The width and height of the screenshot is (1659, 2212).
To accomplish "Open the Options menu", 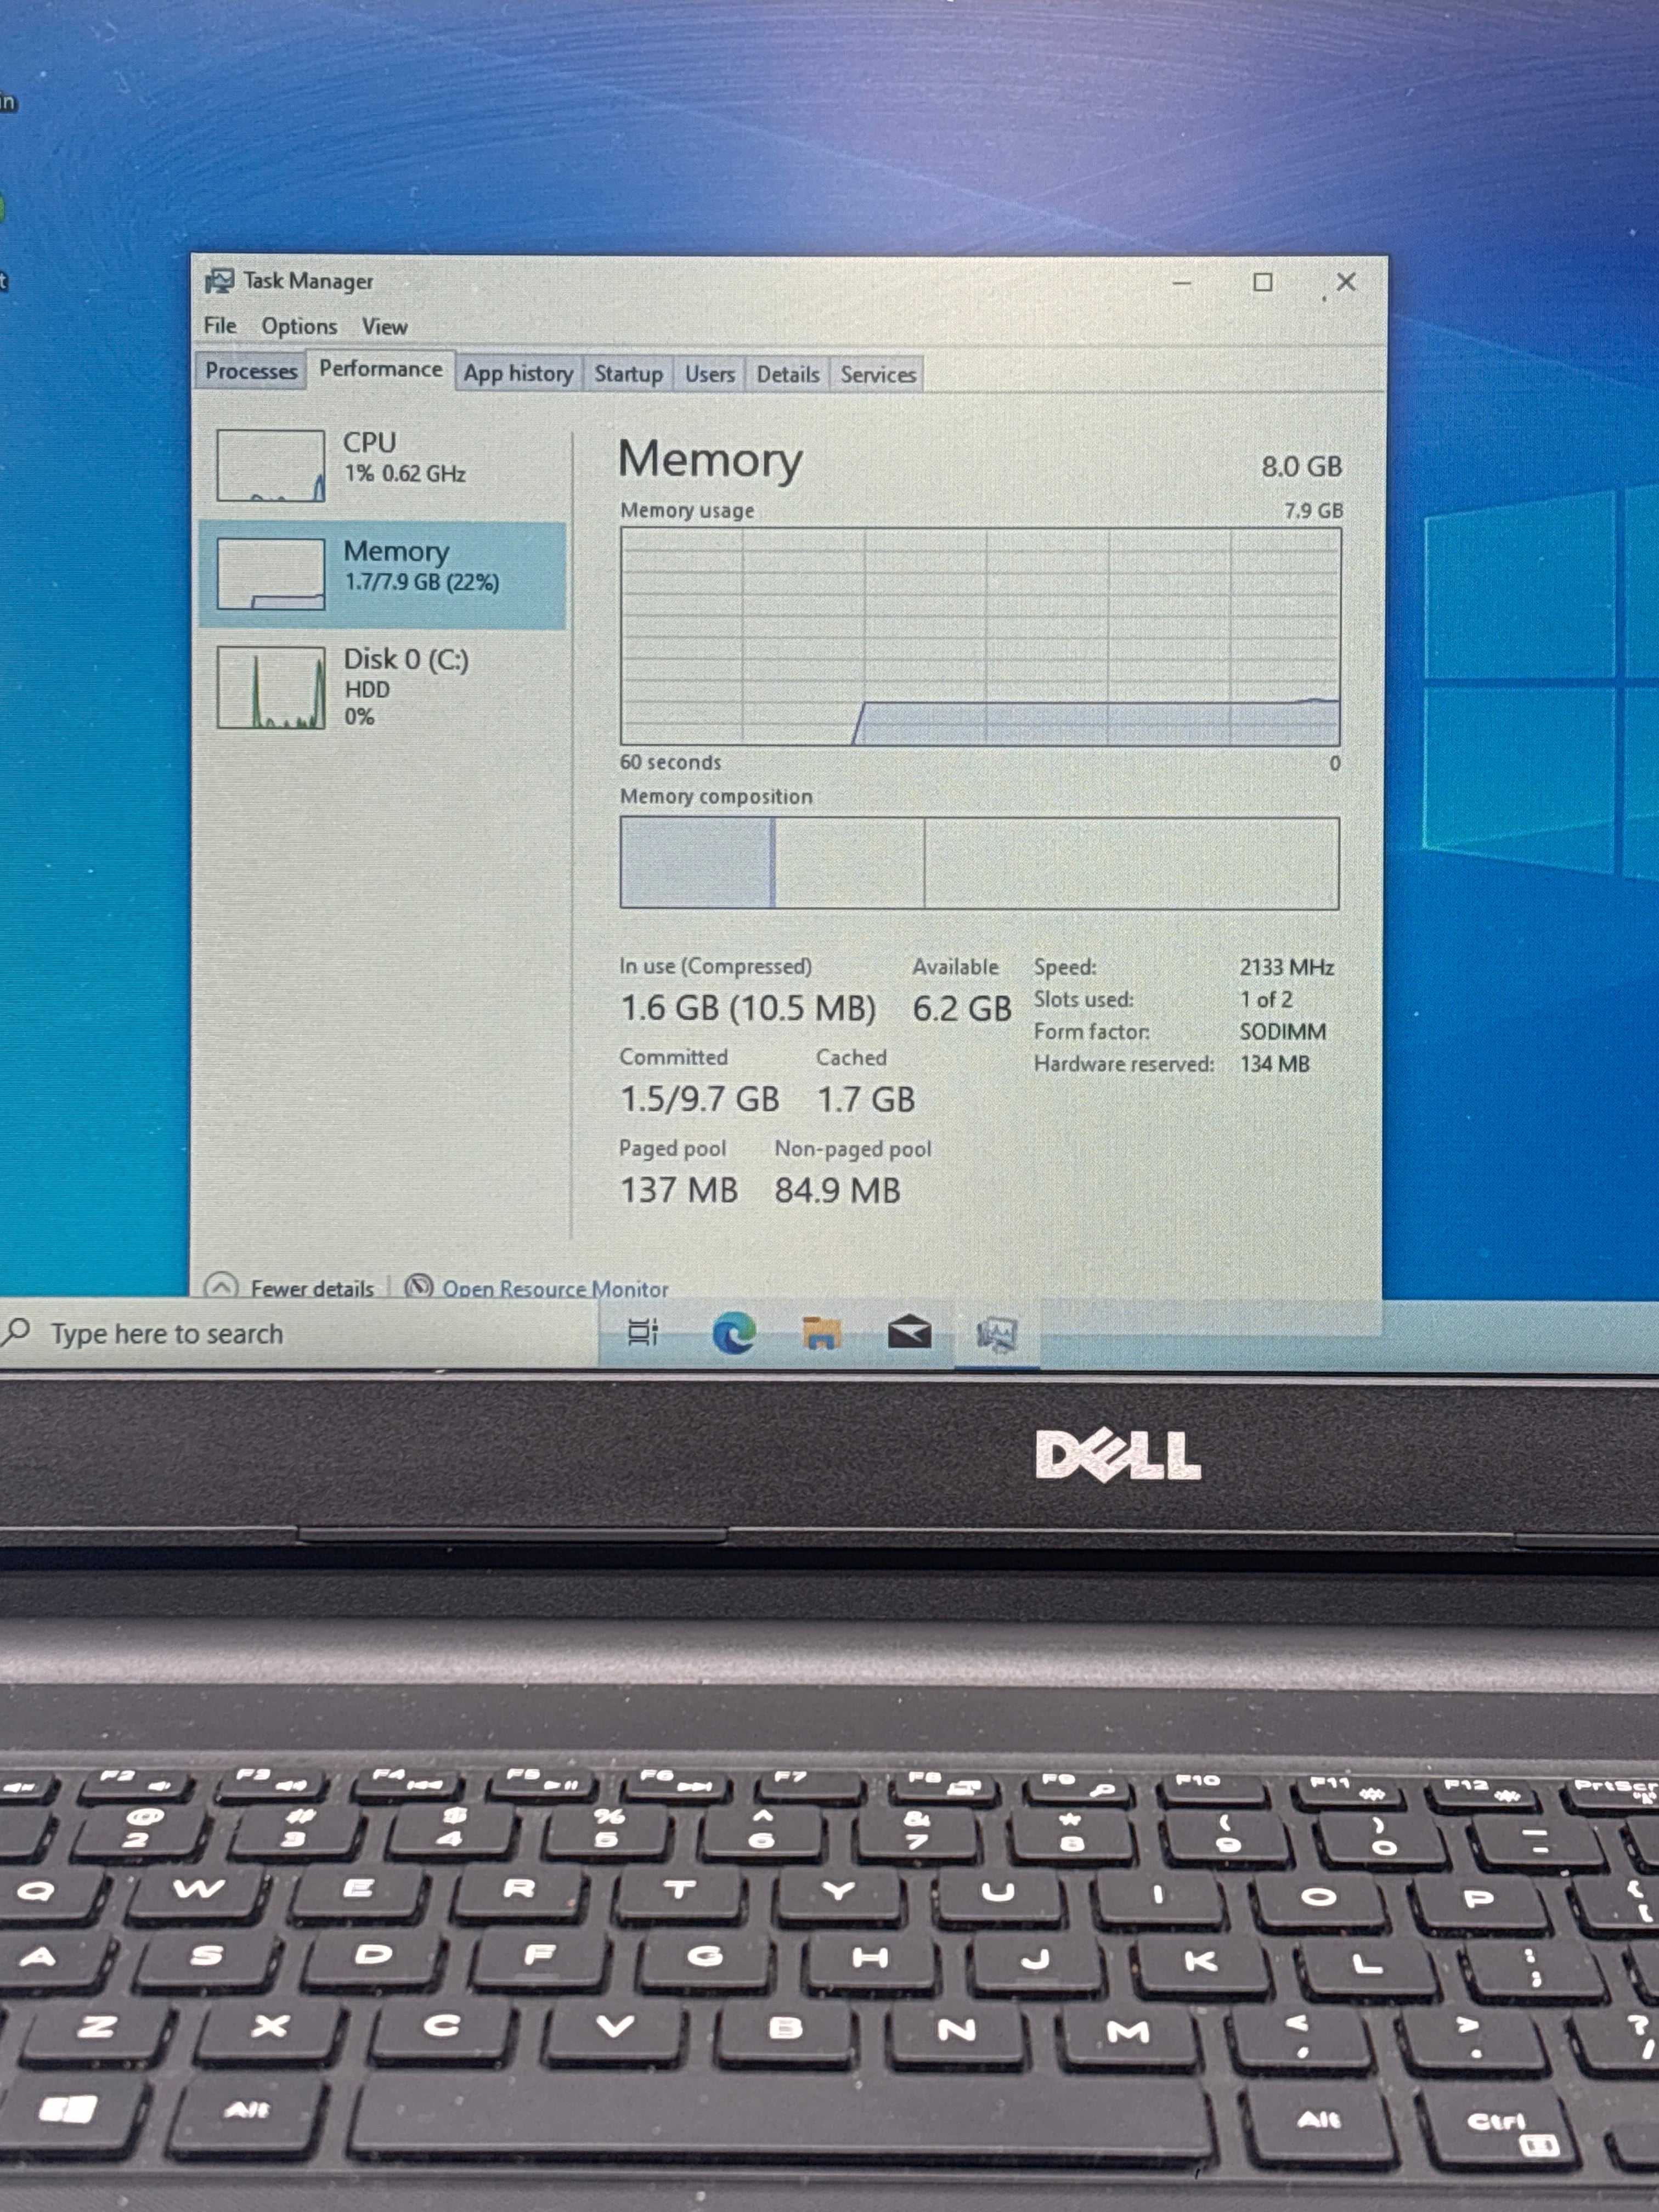I will point(299,326).
